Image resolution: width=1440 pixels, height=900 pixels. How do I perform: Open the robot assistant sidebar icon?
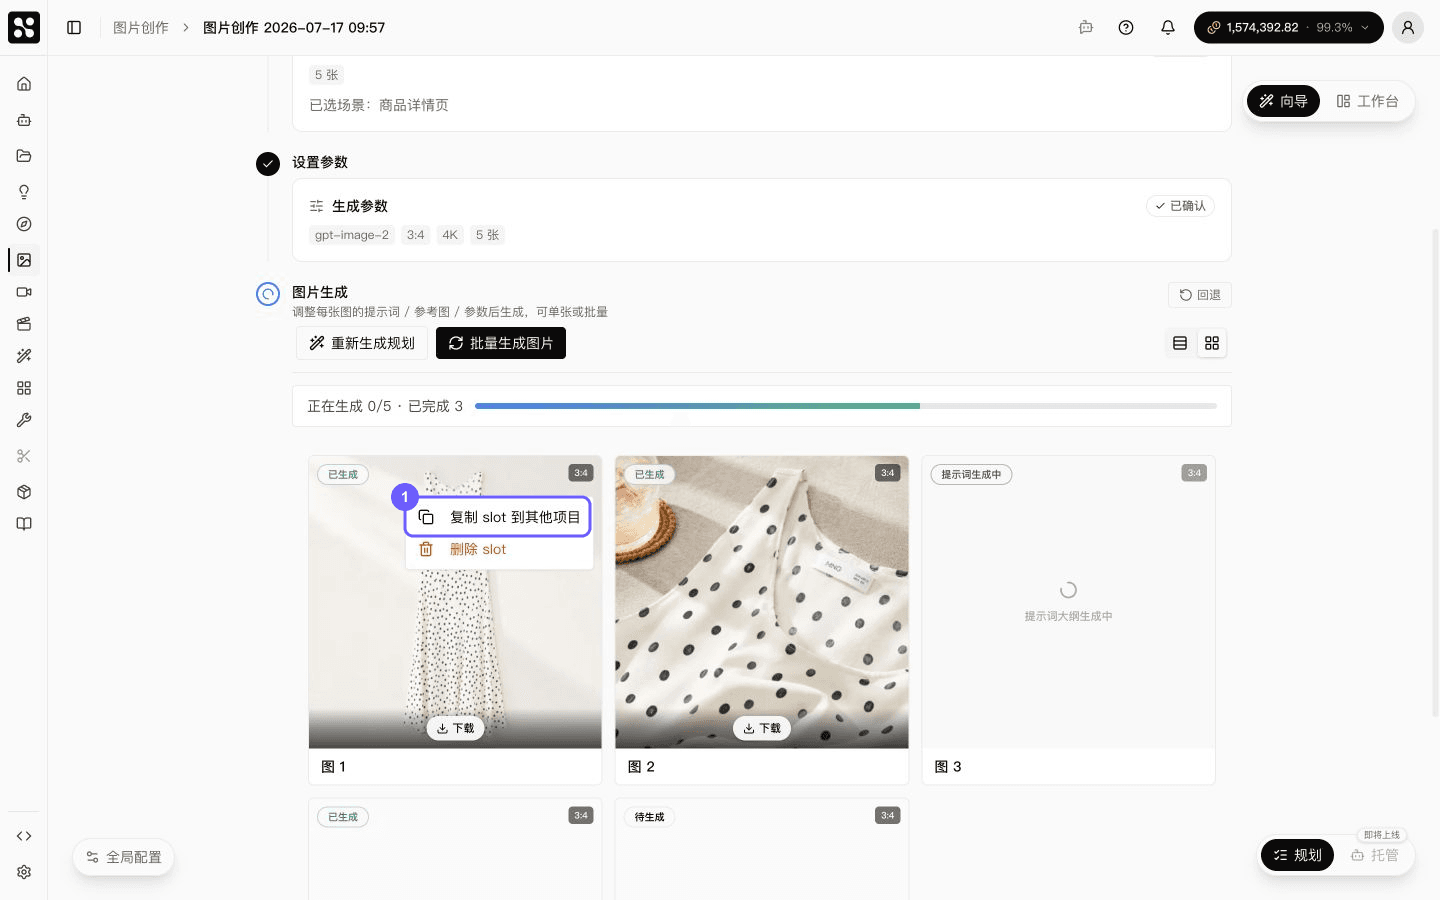24,120
